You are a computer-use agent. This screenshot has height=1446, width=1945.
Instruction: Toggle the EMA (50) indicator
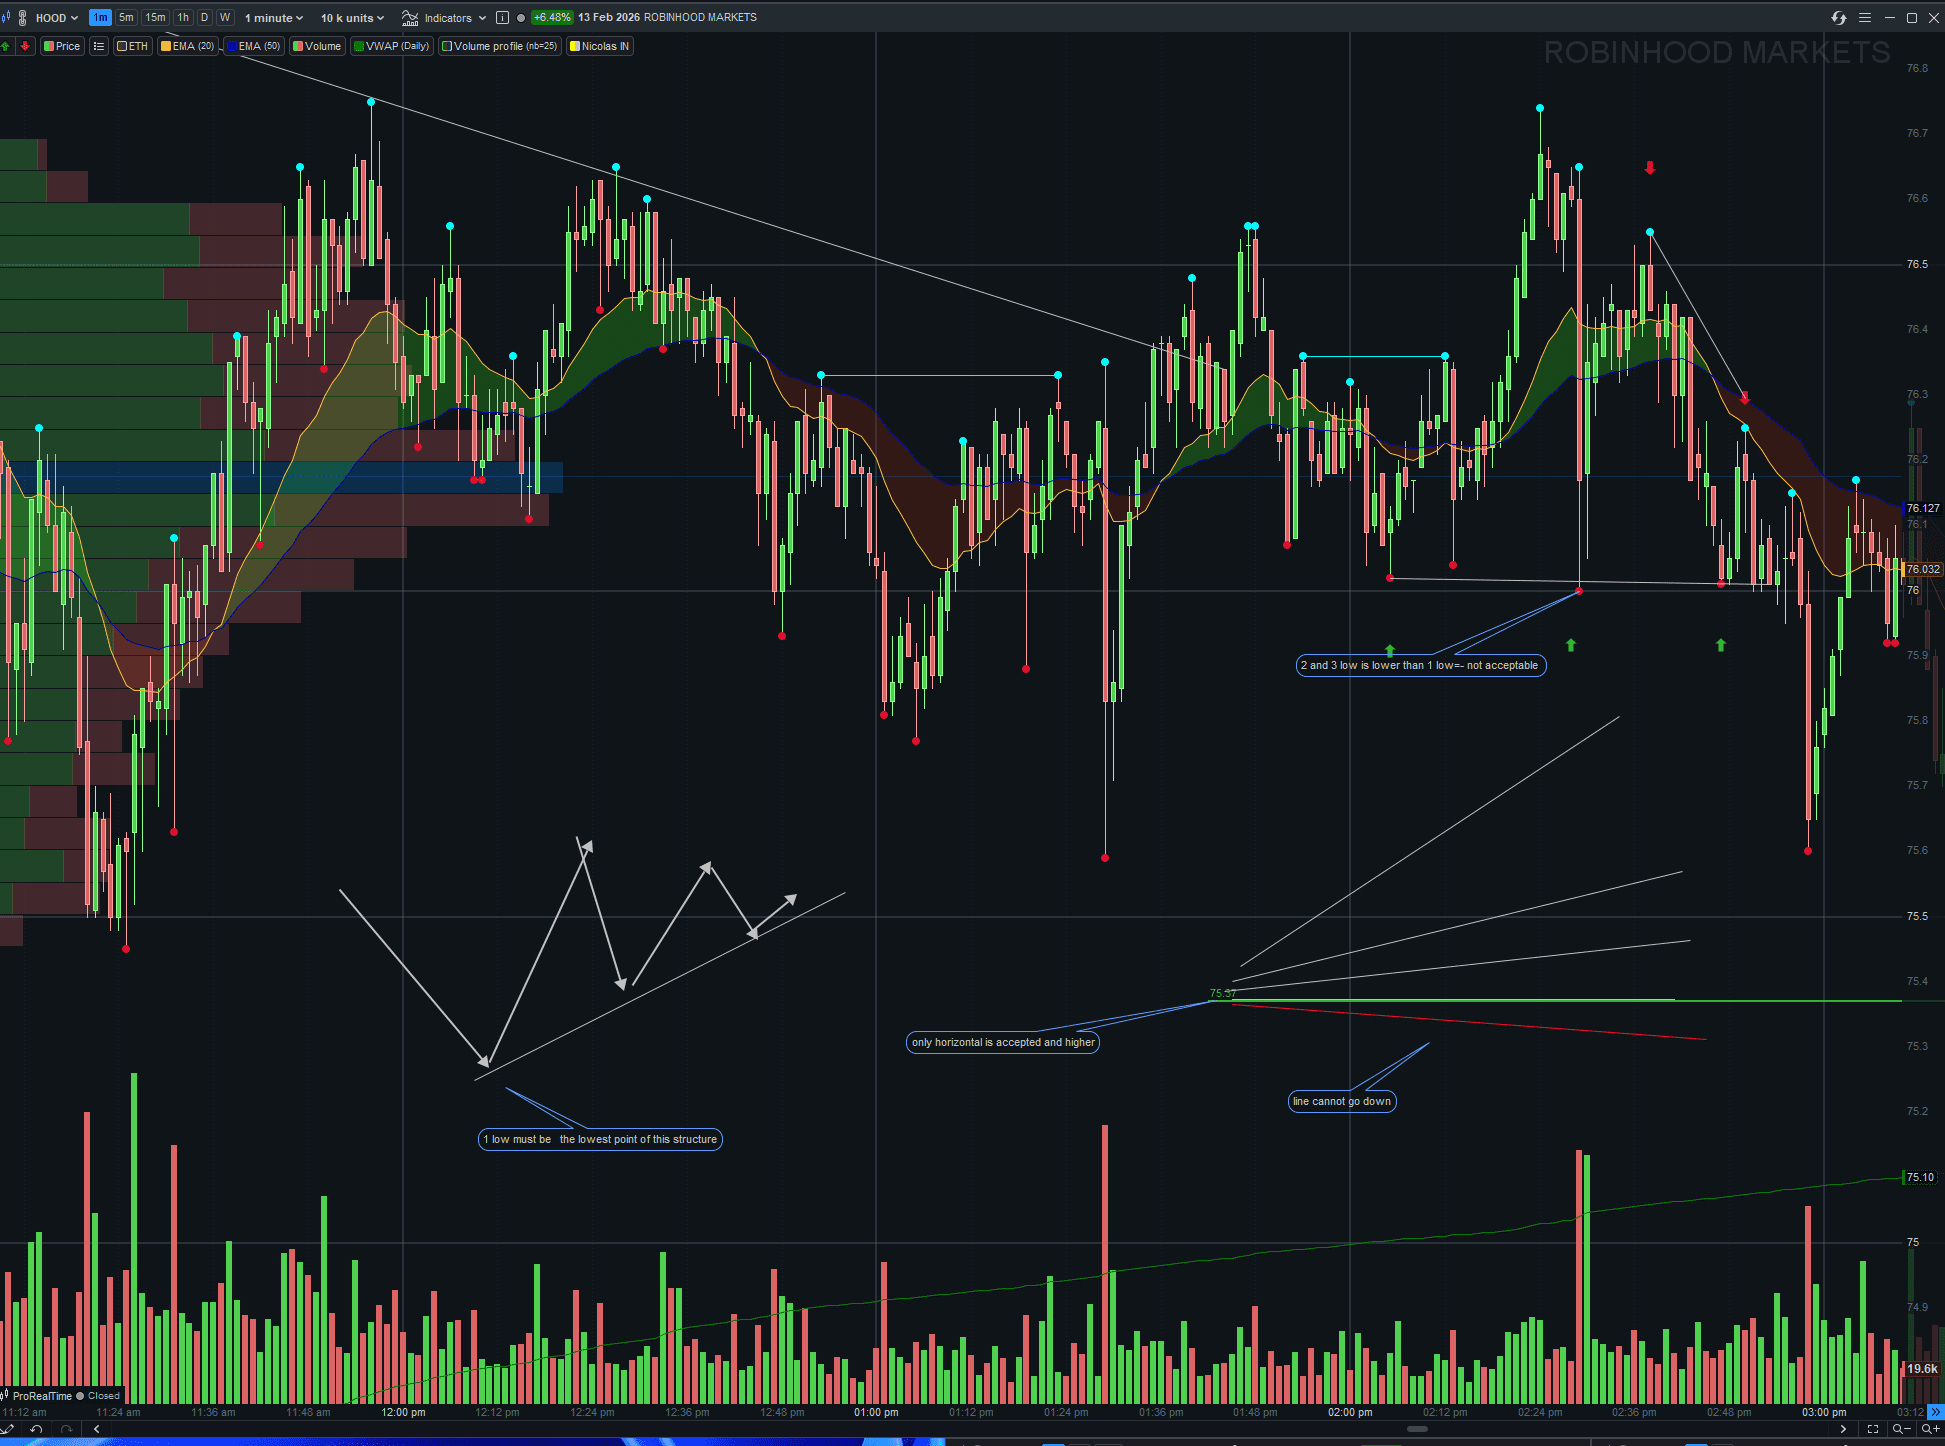click(253, 46)
